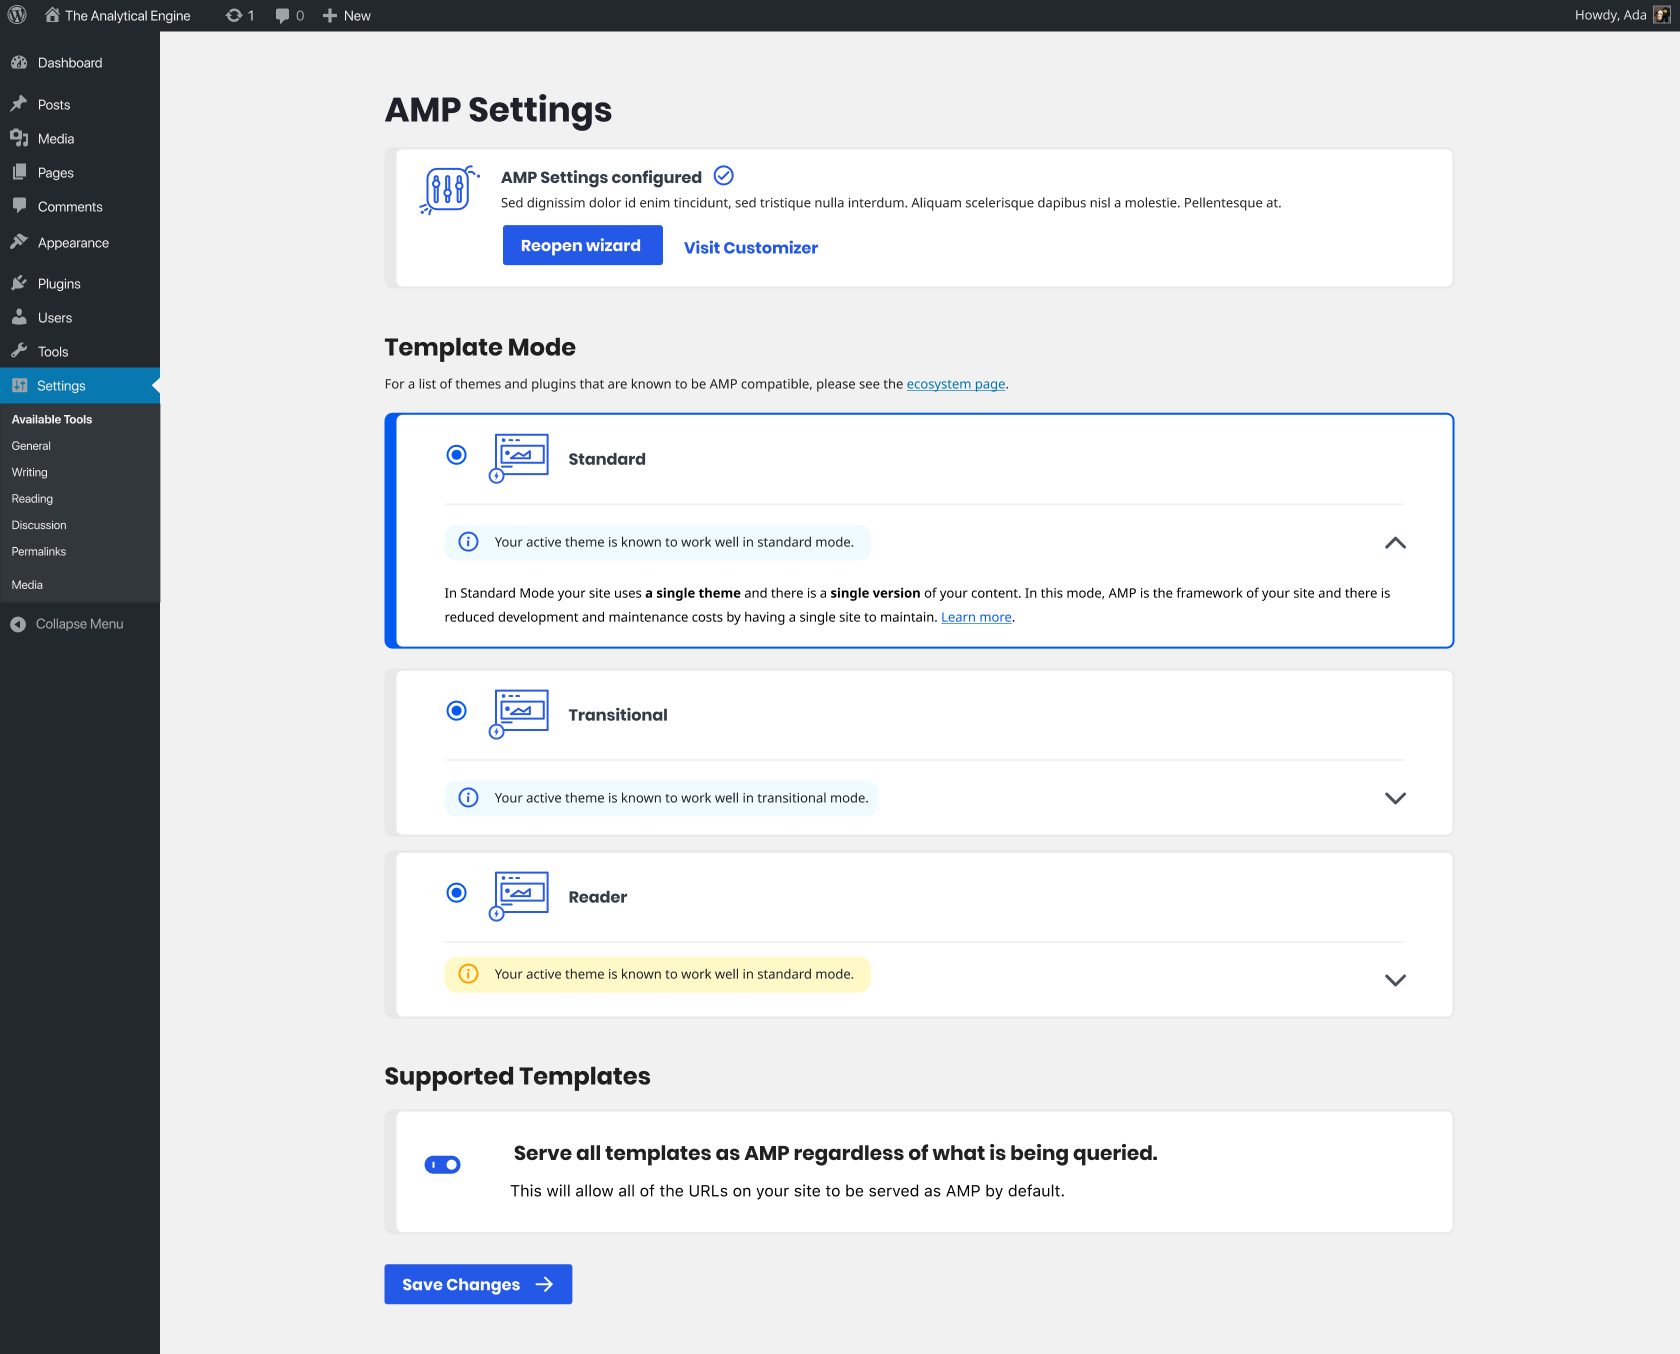This screenshot has width=1680, height=1354.
Task: Click the info icon in Standard notice
Action: point(468,542)
